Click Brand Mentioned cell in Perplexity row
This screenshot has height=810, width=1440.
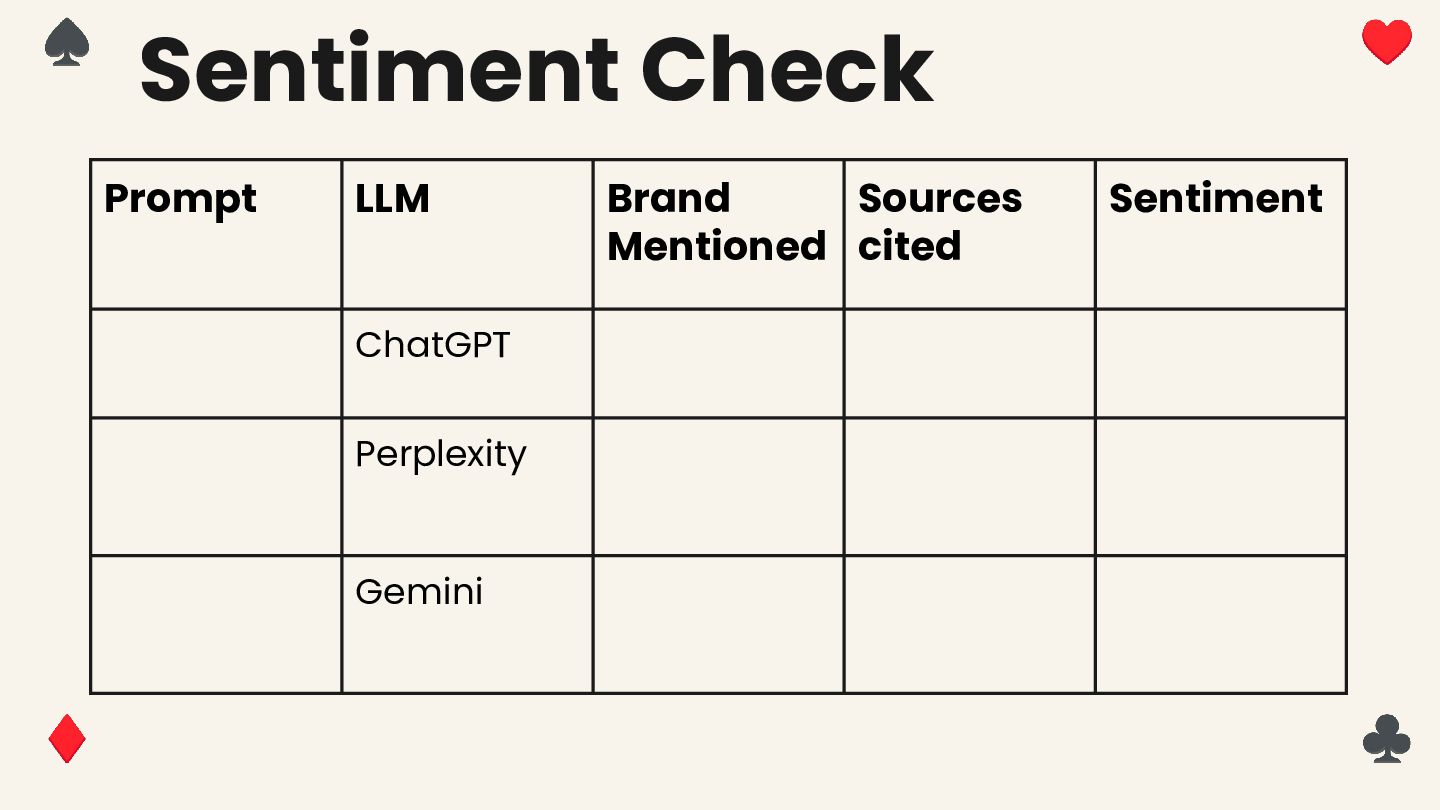click(718, 487)
